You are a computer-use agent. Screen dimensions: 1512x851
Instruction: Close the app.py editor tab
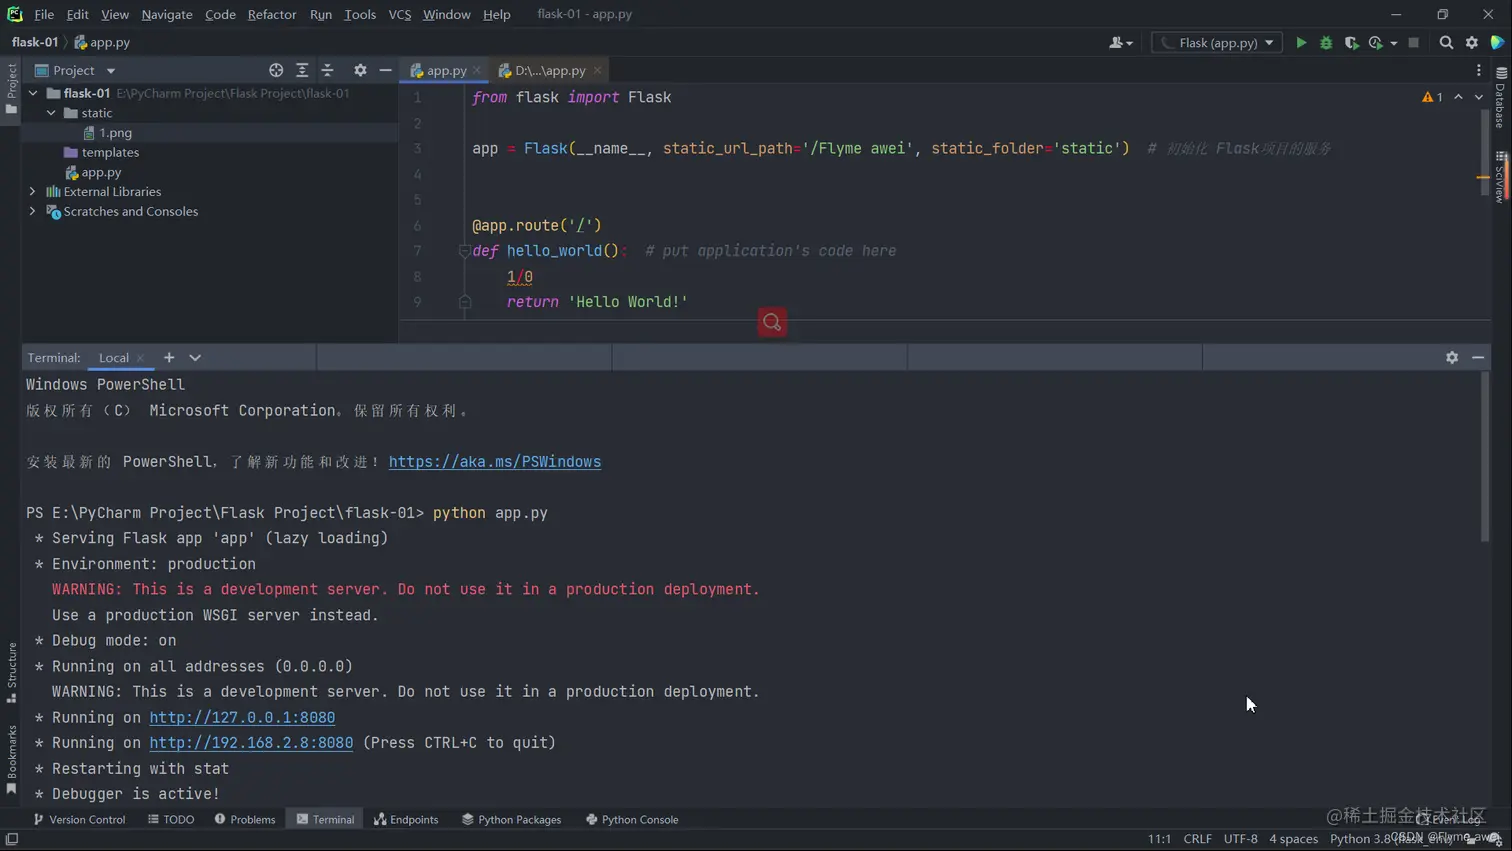click(x=477, y=71)
